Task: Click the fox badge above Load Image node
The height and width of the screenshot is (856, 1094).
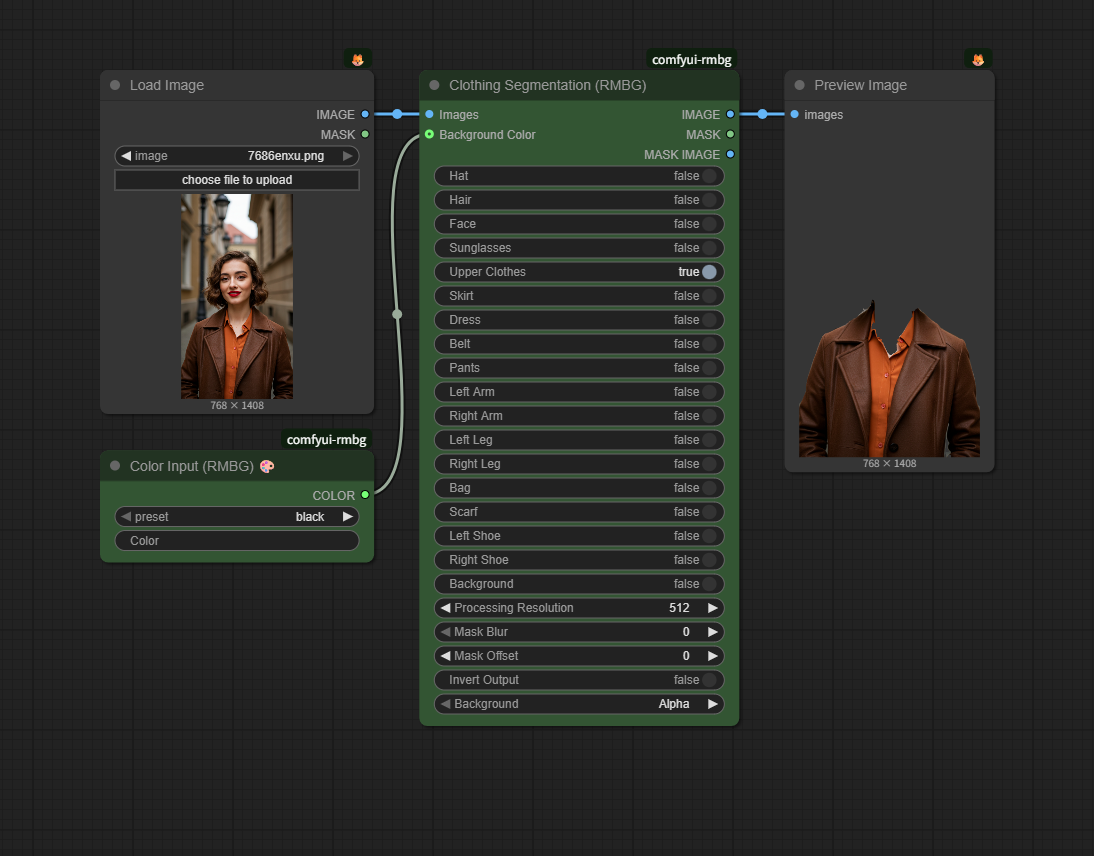Action: click(357, 59)
